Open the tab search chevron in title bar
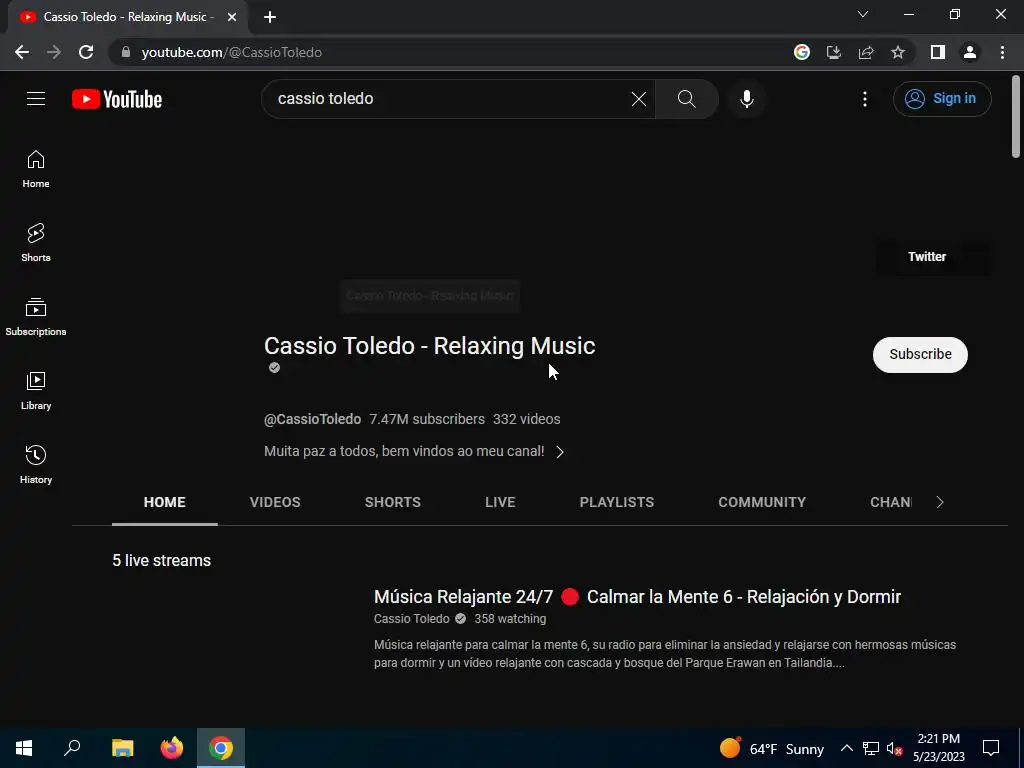1024x768 pixels. tap(863, 14)
